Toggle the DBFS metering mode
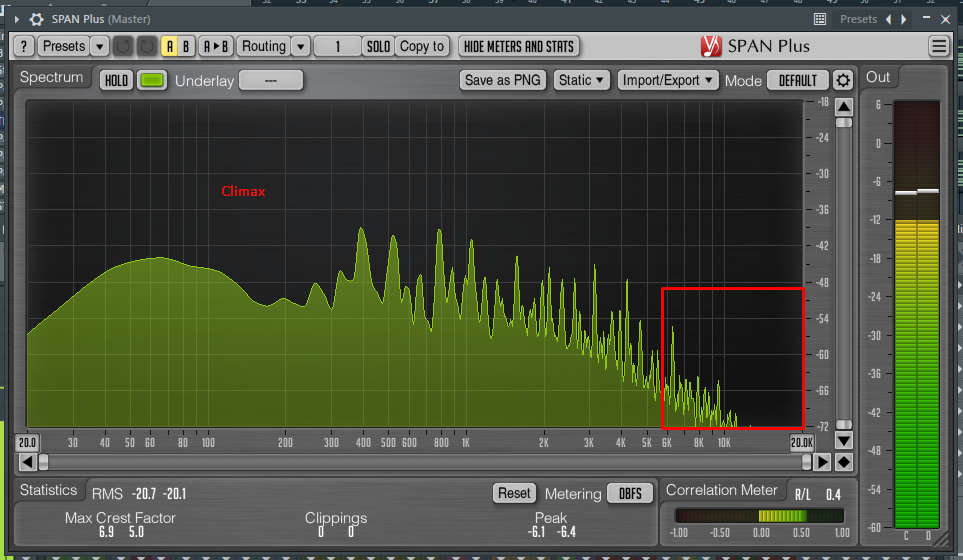The height and width of the screenshot is (560, 963). coord(630,493)
